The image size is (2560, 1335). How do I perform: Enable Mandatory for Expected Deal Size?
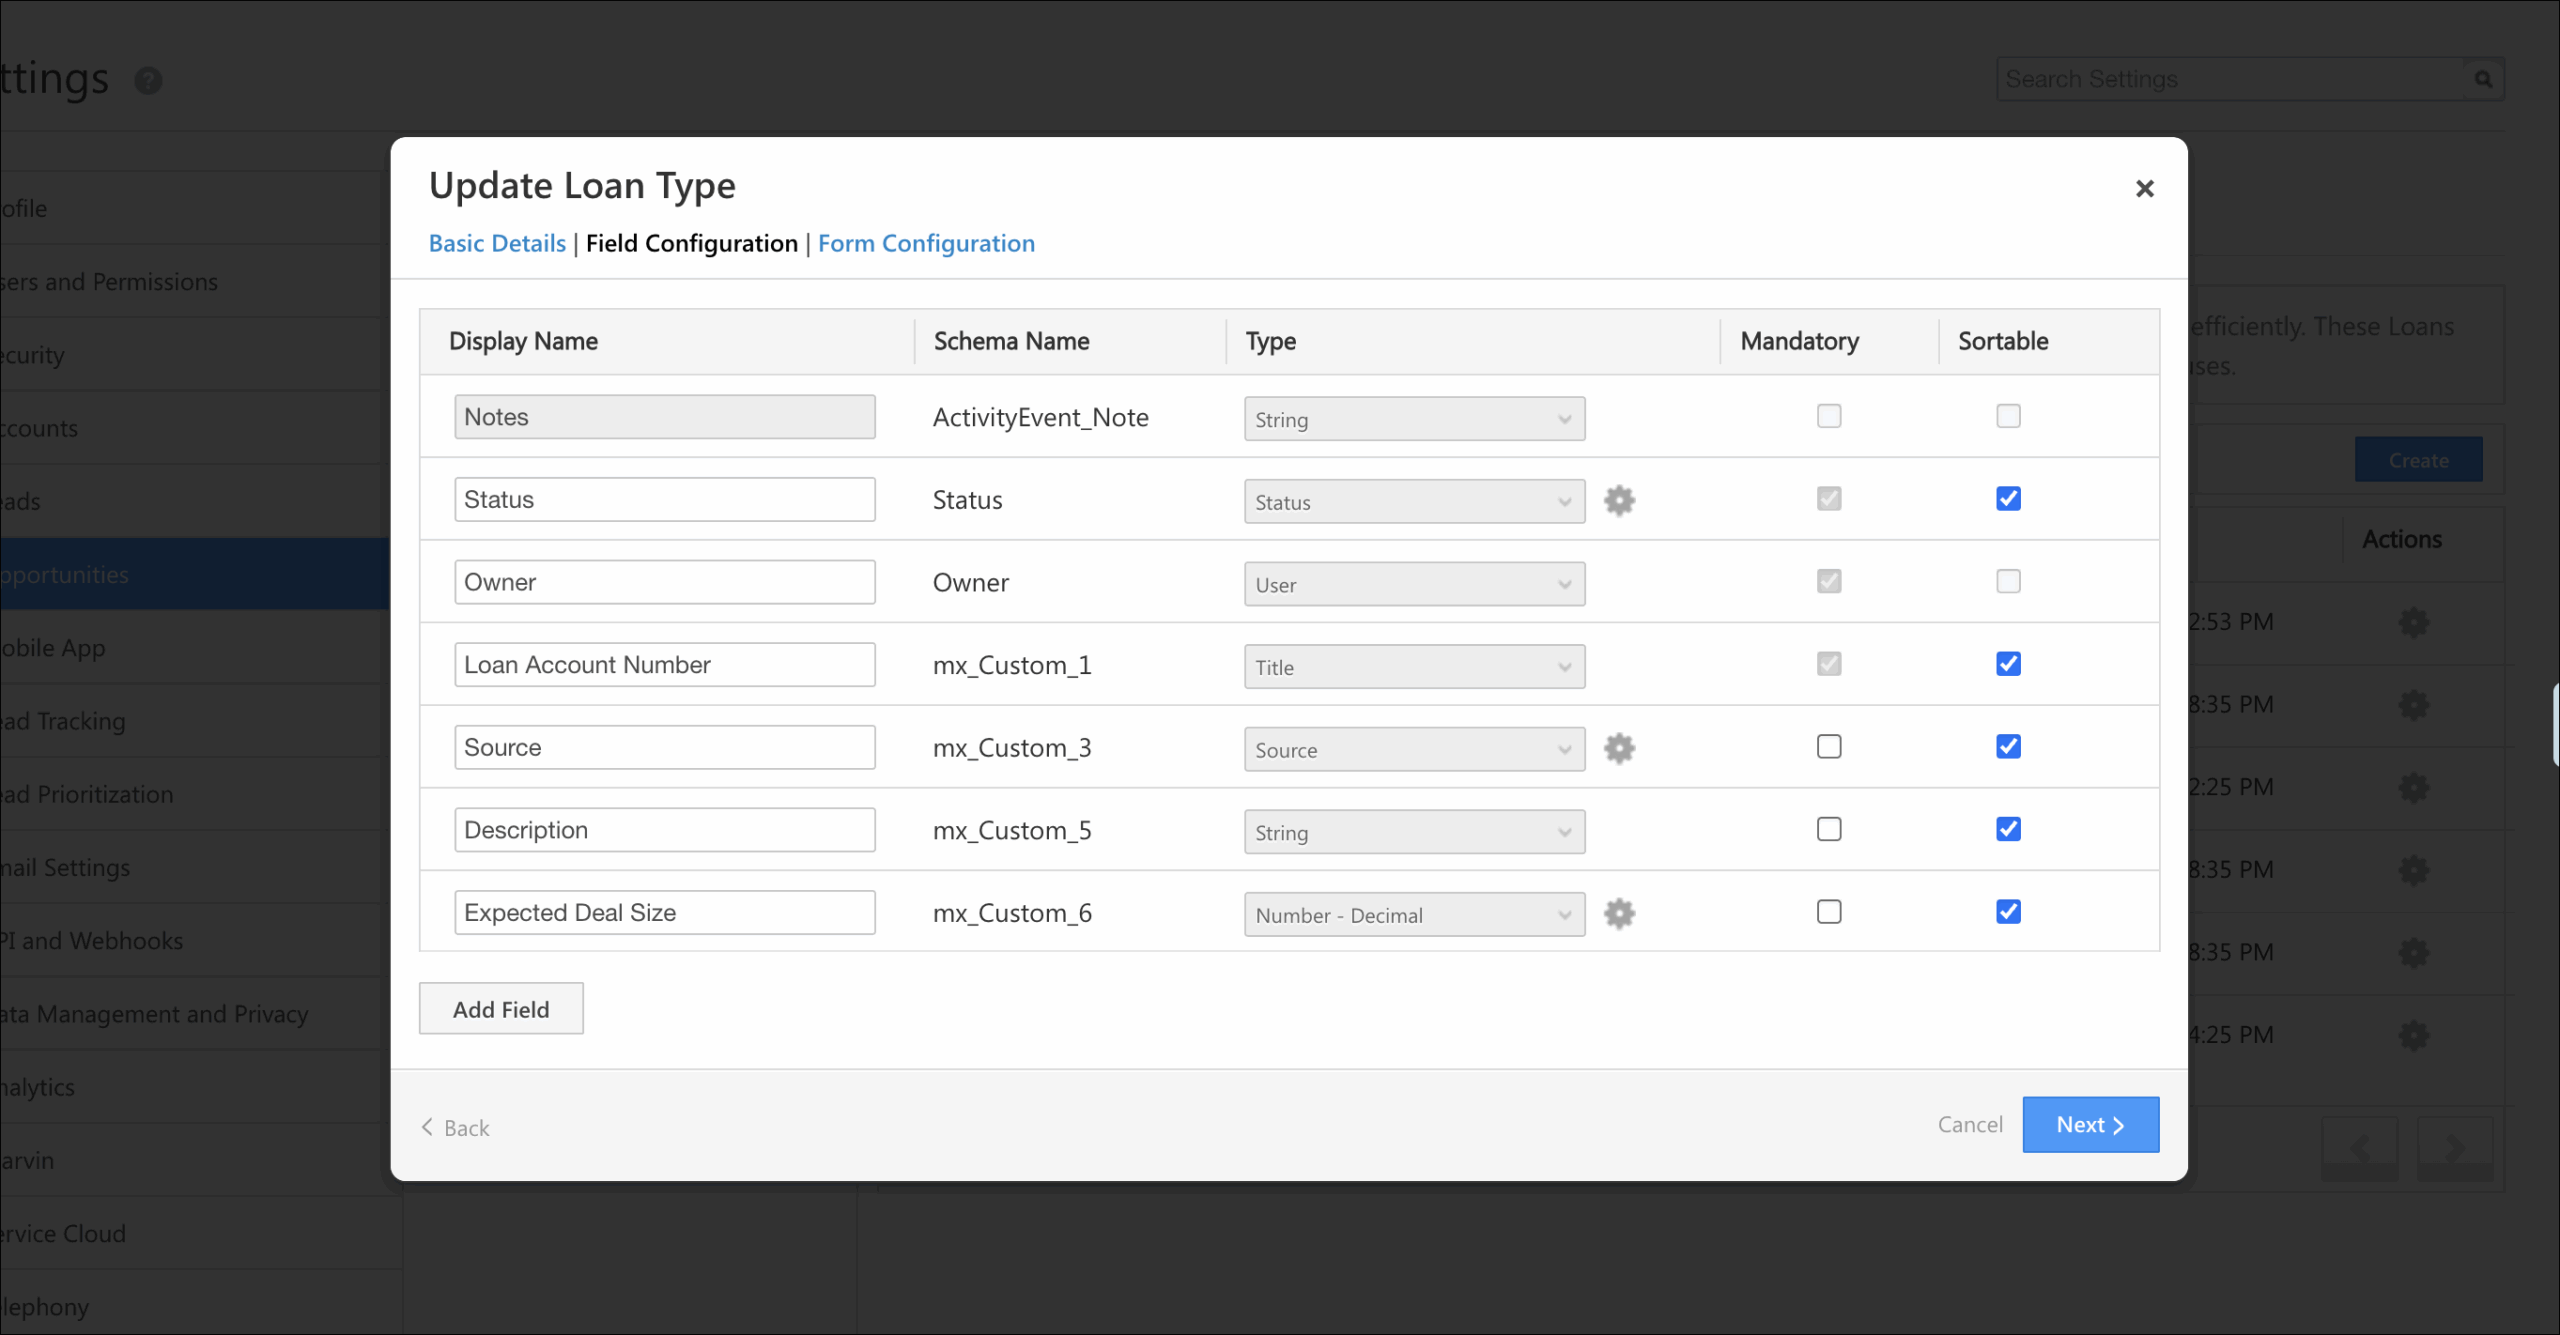click(1829, 912)
